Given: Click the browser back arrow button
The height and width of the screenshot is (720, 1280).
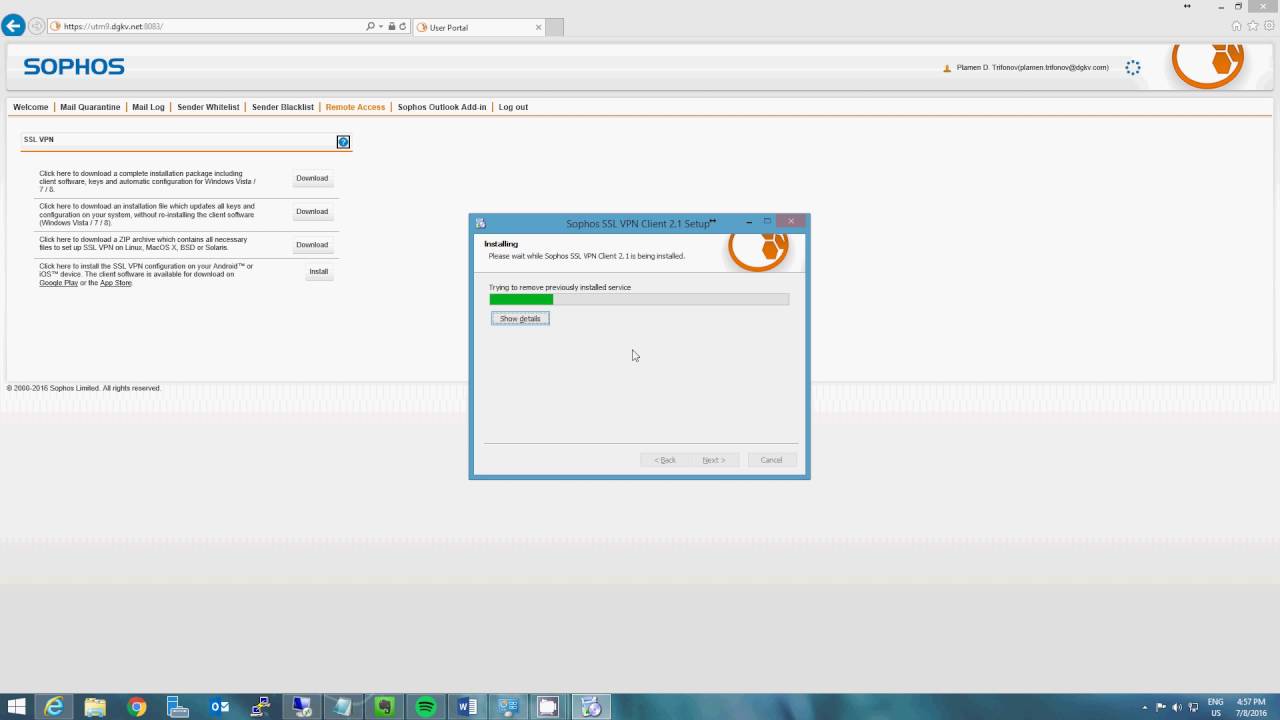Looking at the screenshot, I should tap(13, 26).
